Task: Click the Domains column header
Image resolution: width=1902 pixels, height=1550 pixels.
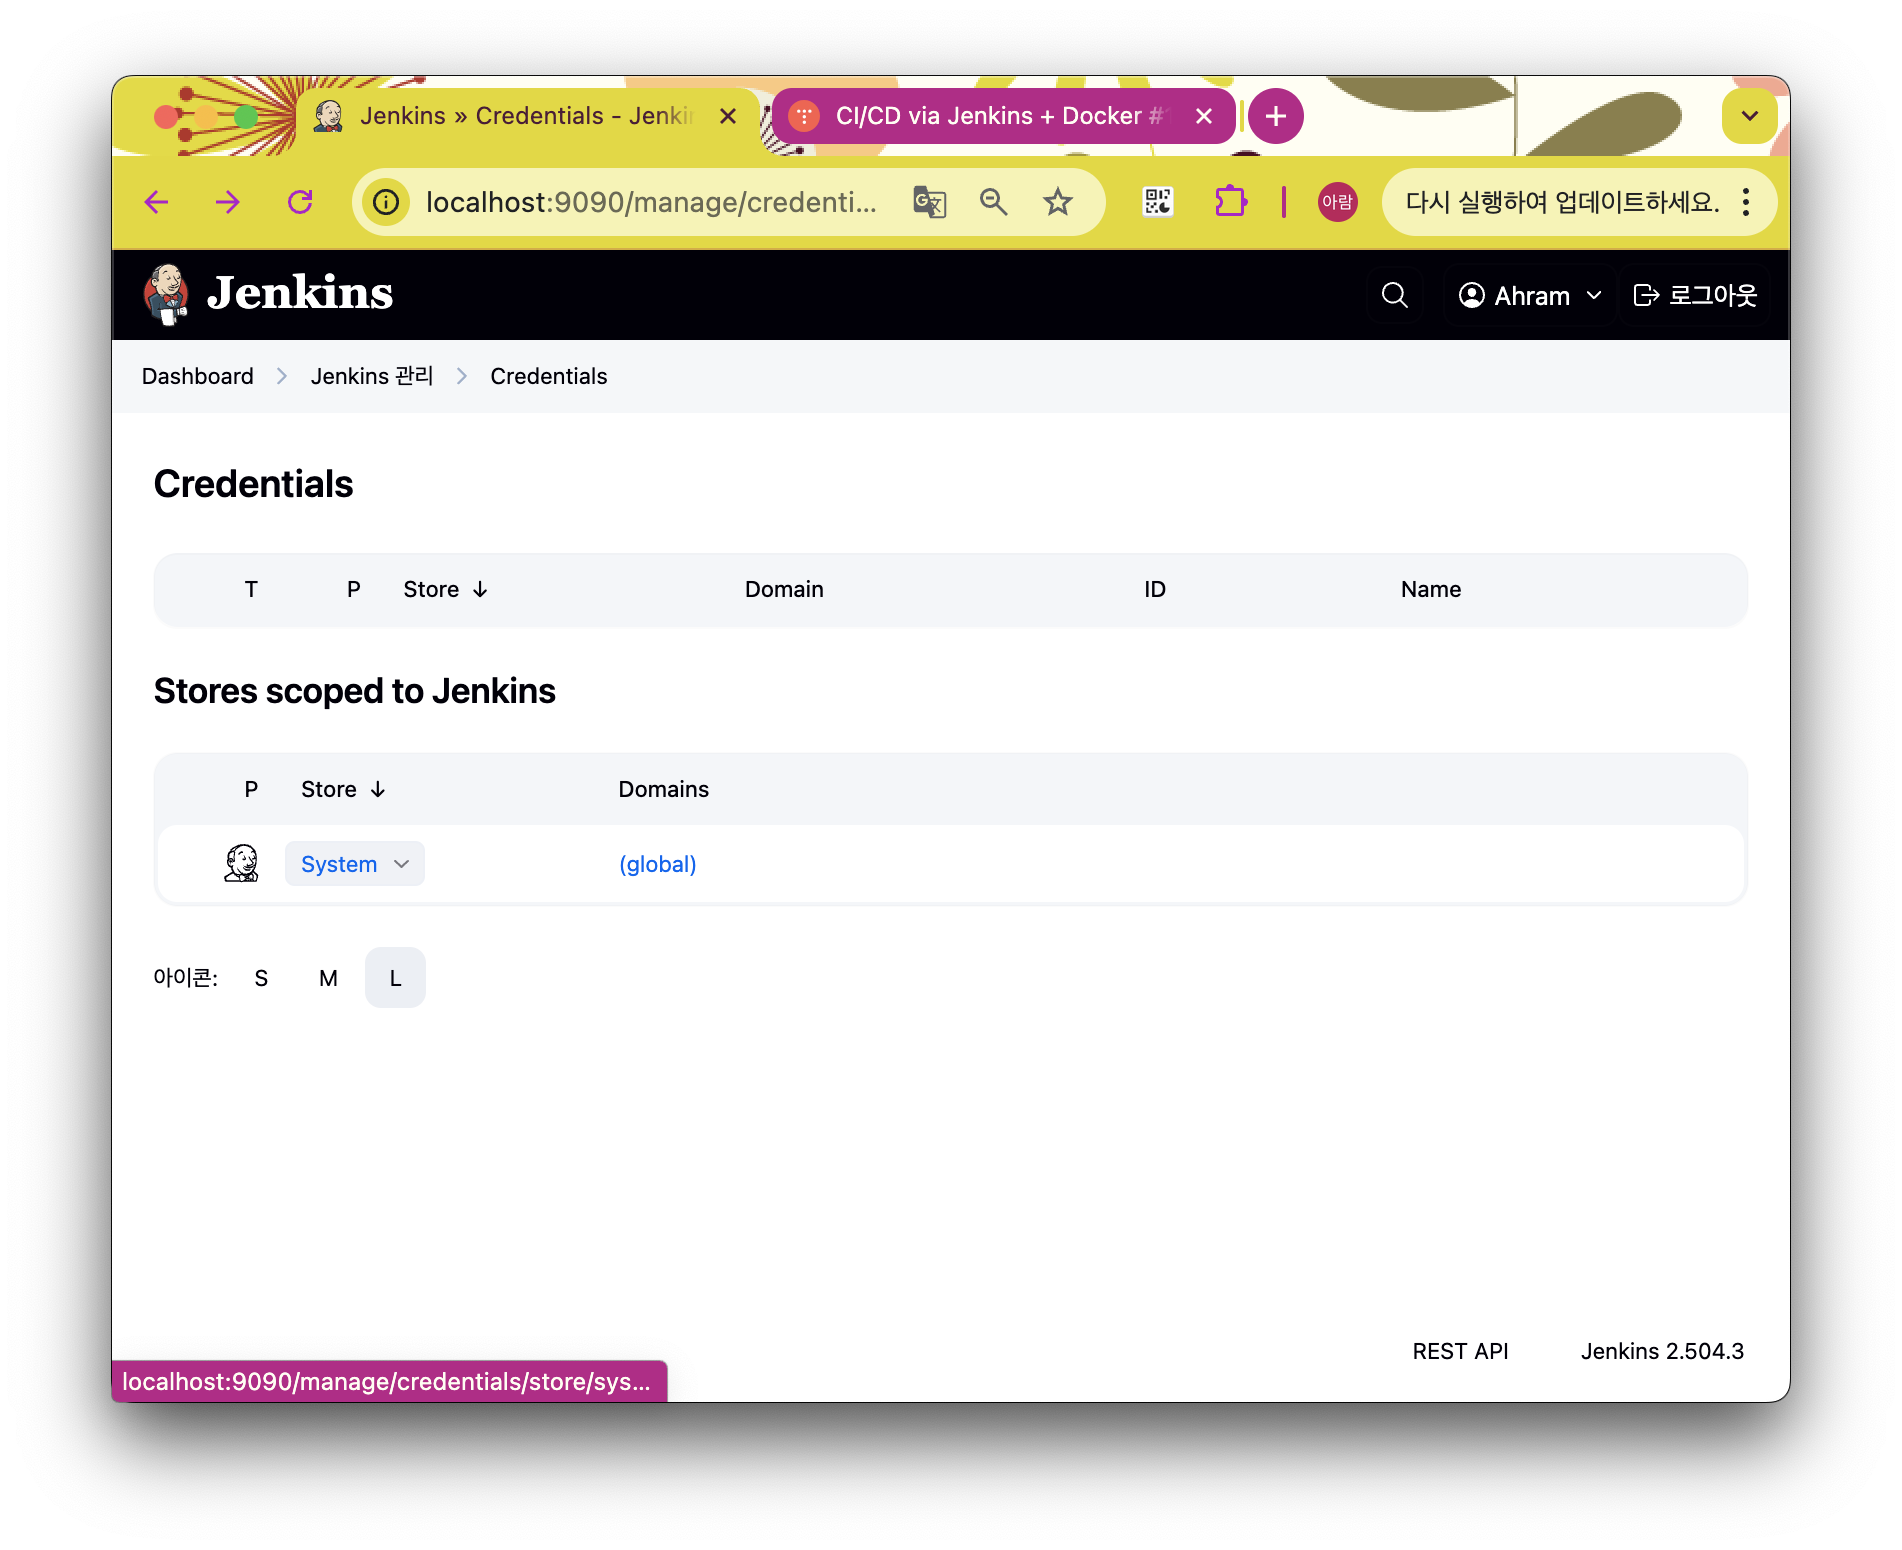Action: 663,789
